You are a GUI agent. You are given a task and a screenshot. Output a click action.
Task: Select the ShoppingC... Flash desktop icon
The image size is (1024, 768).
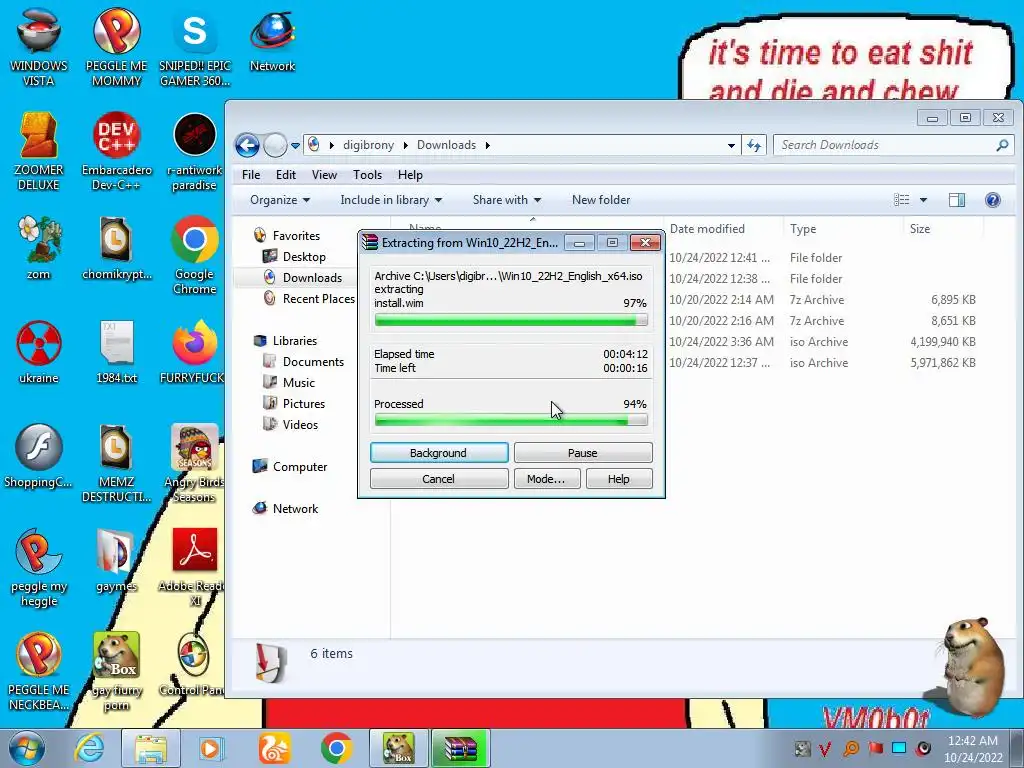point(39,456)
